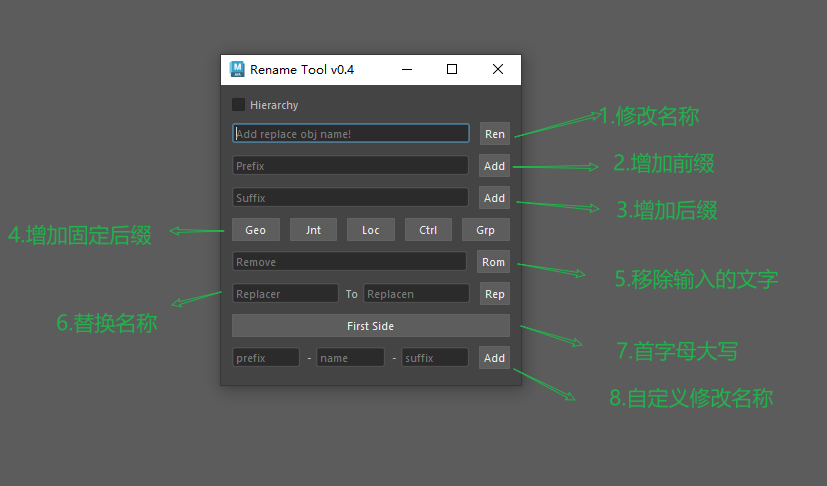Focus the Suffix text field
Screen dimensions: 827x486
350,198
